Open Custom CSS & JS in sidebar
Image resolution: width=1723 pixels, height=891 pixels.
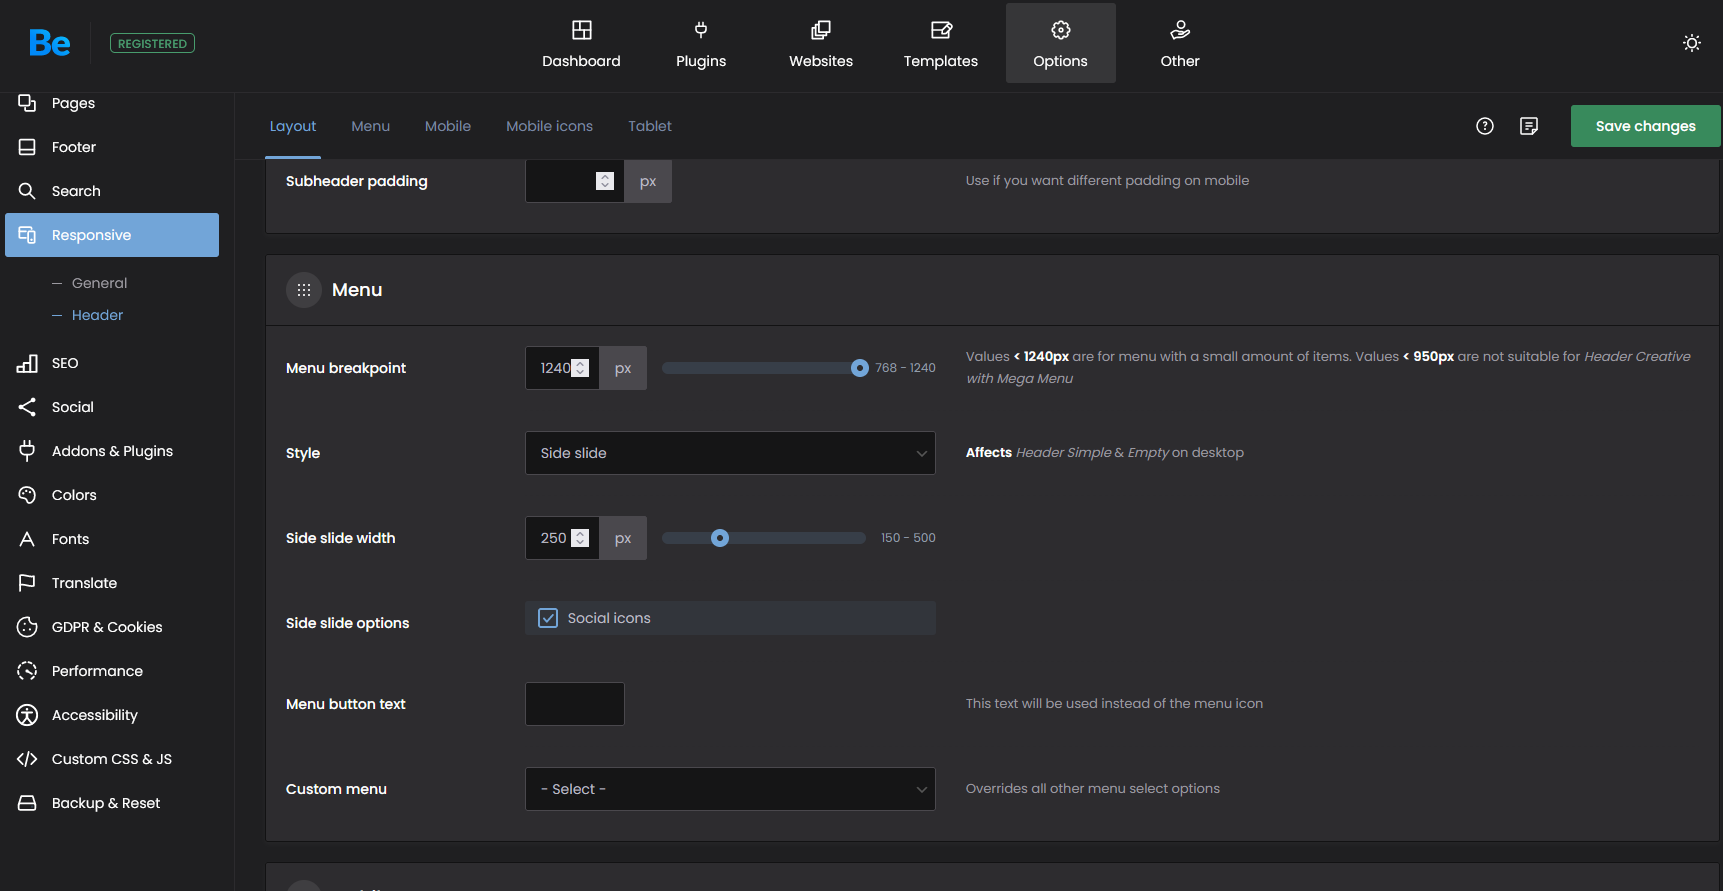coord(112,759)
